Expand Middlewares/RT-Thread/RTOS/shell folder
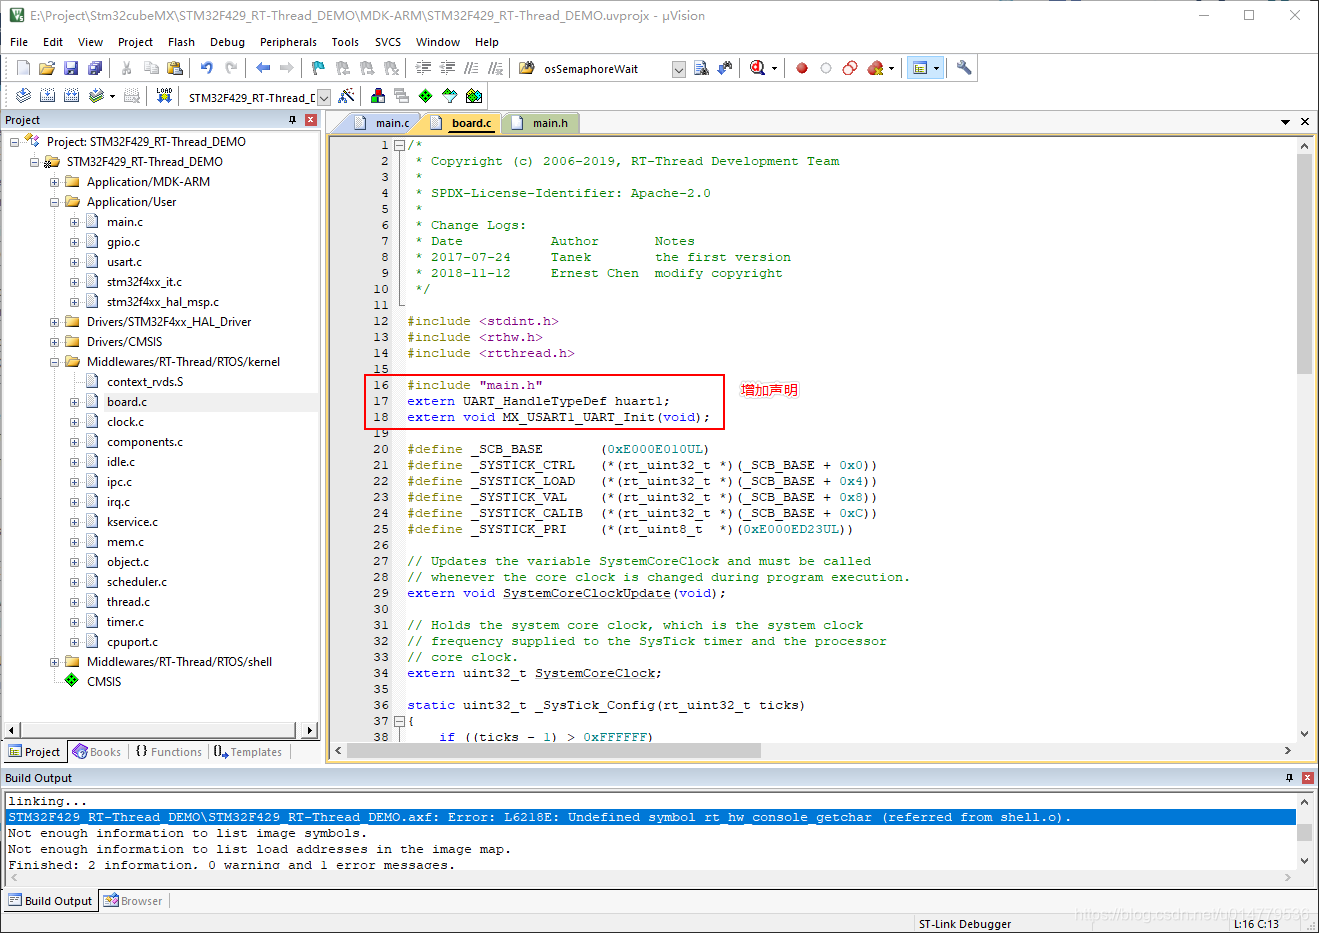This screenshot has height=933, width=1319. 55,662
